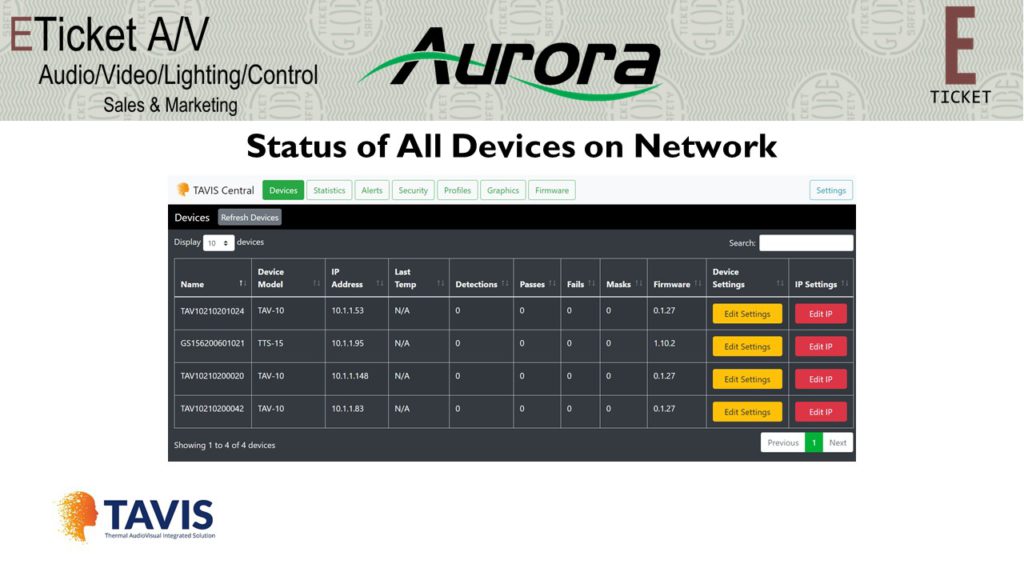This screenshot has width=1024, height=576.
Task: Click the E Ticket logo at top right
Action: click(960, 56)
